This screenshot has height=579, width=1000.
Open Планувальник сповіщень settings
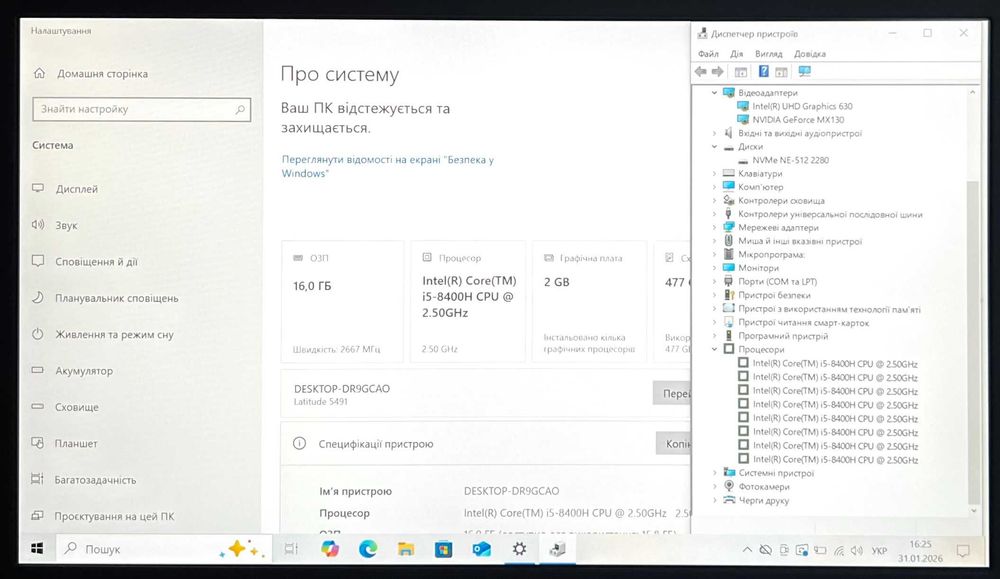tap(105, 298)
